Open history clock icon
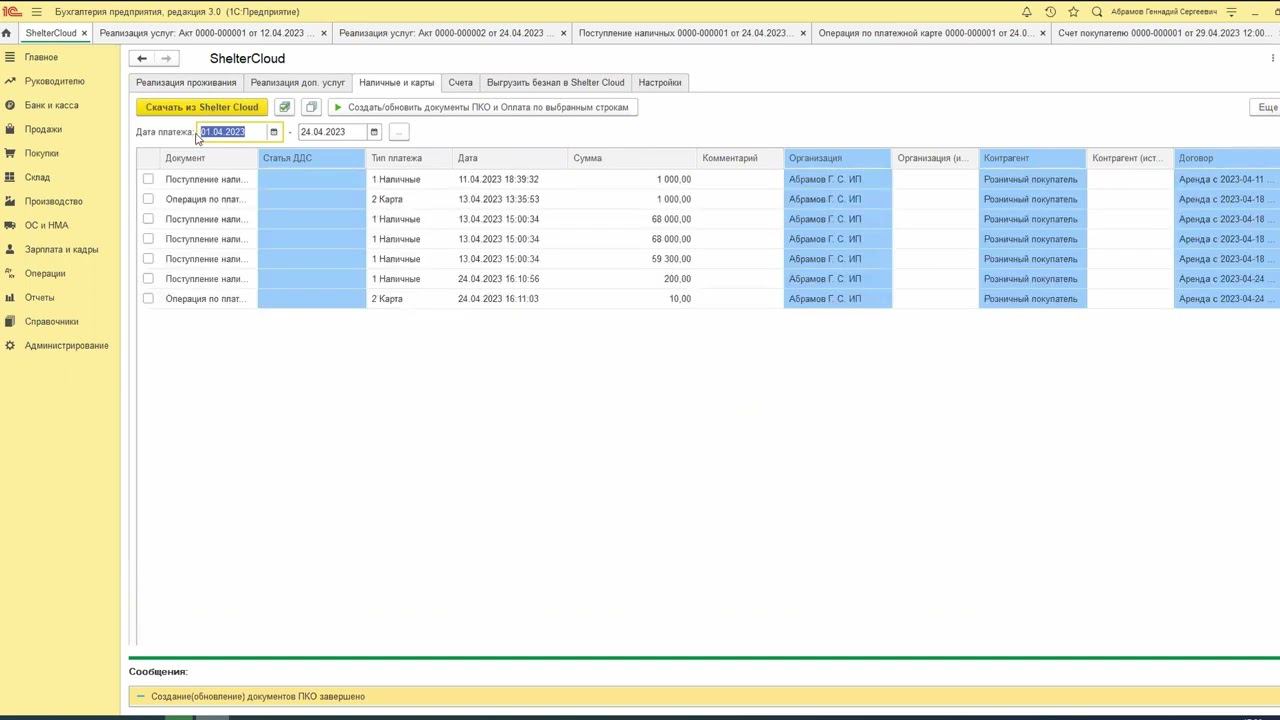 [x=1050, y=12]
